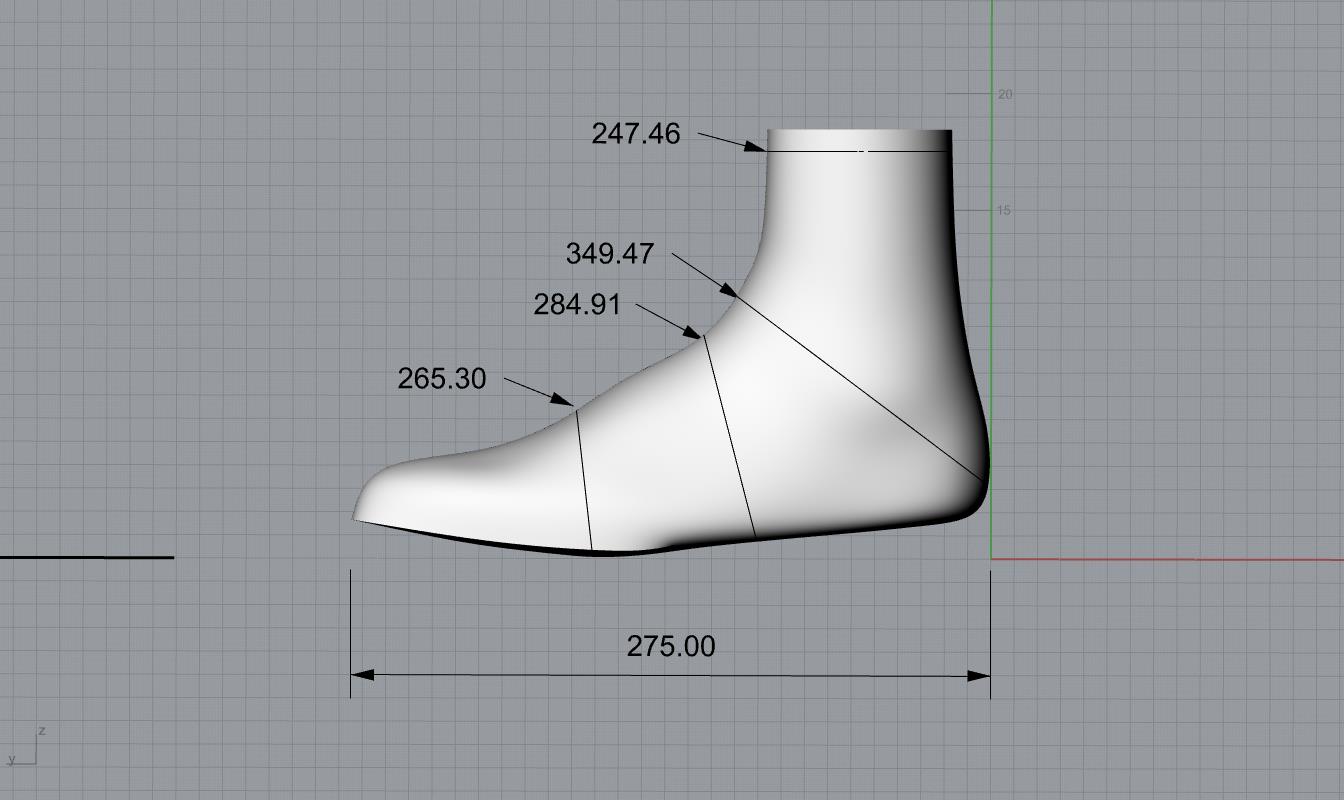This screenshot has width=1344, height=800.
Task: Select the 247.46 leader text
Action: tap(636, 134)
